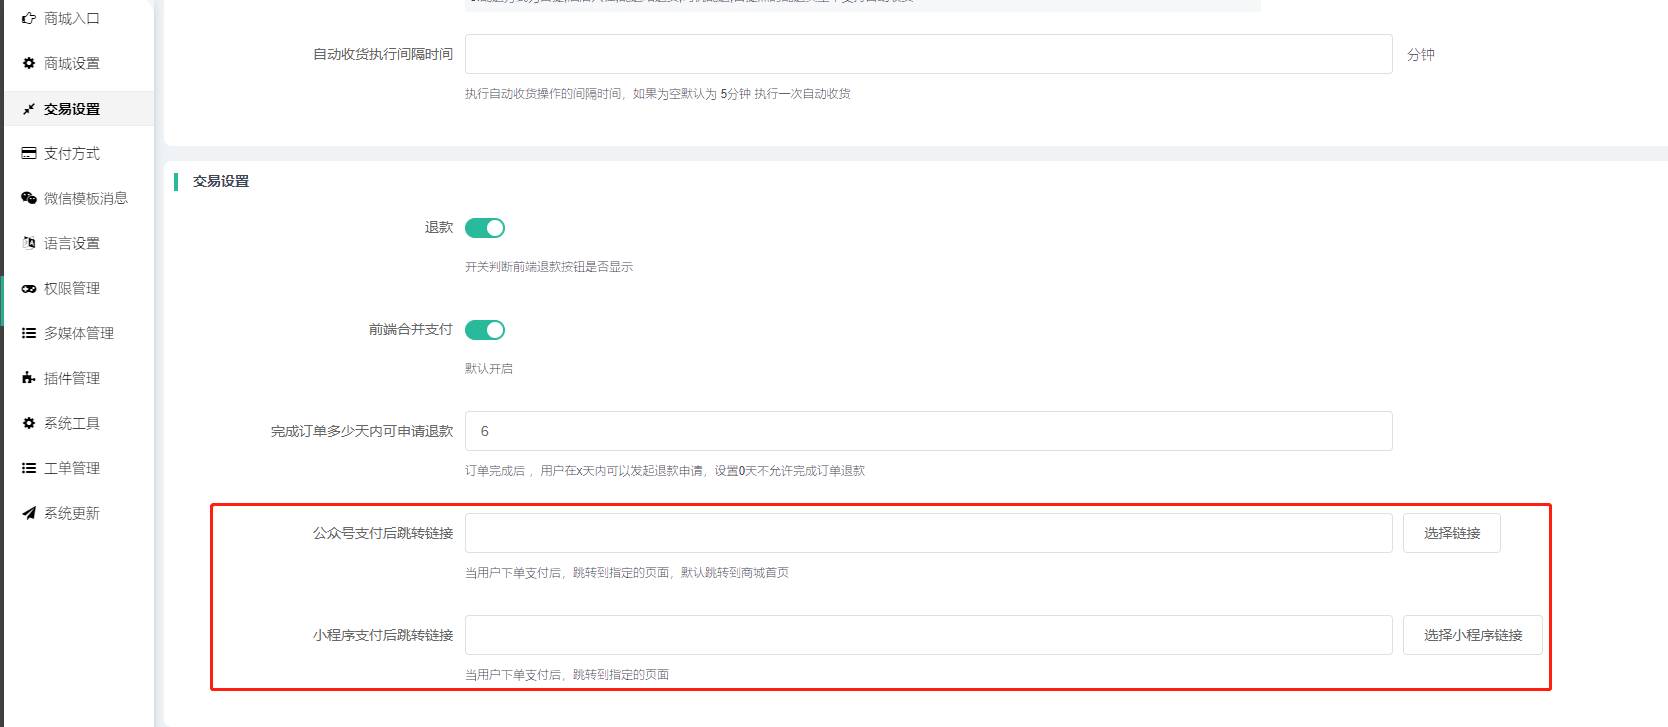The height and width of the screenshot is (727, 1668).
Task: Click the 小程序支付后跳转链接 field label
Action: [383, 635]
